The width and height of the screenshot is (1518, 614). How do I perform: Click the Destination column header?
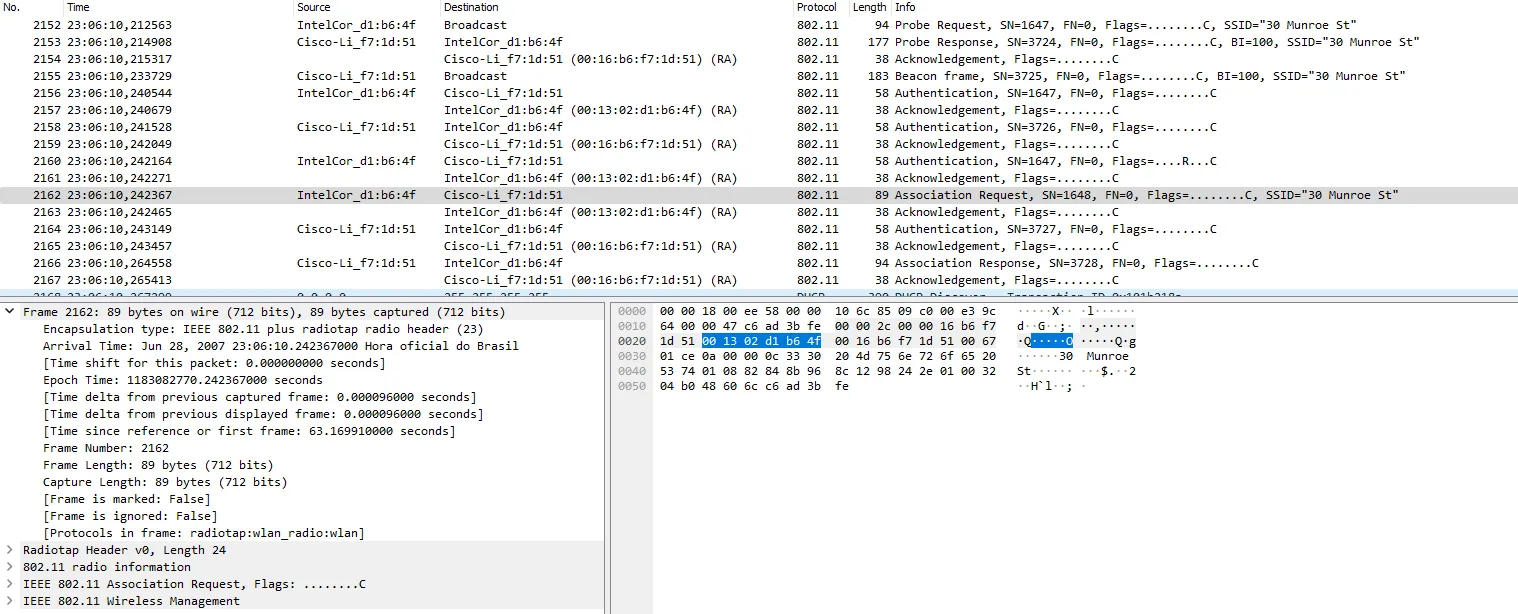click(x=471, y=7)
